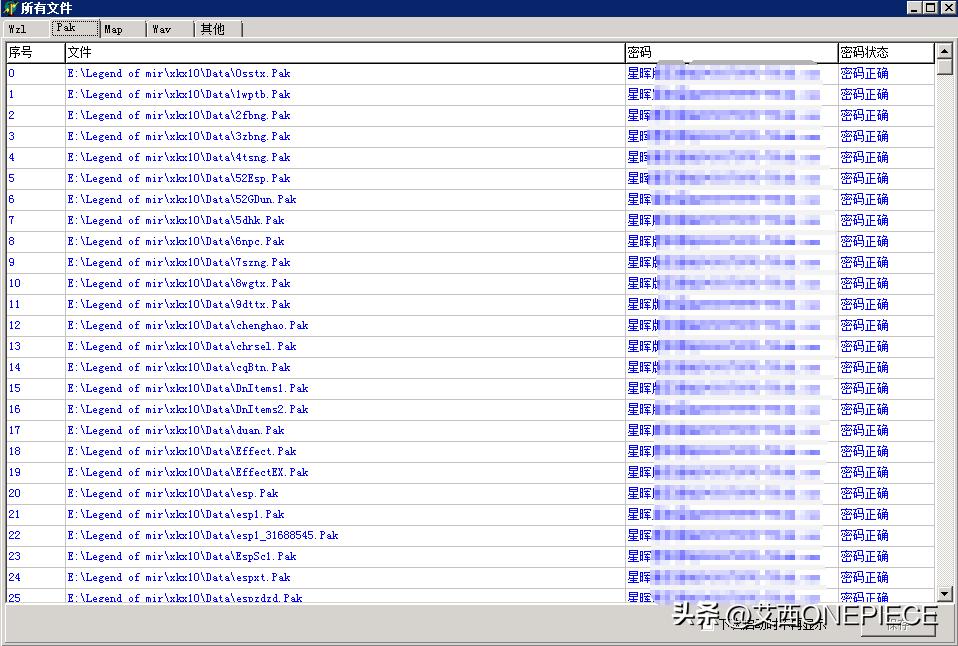This screenshot has height=646, width=958.
Task: Select the 7szng.Pak file path
Action: [178, 262]
